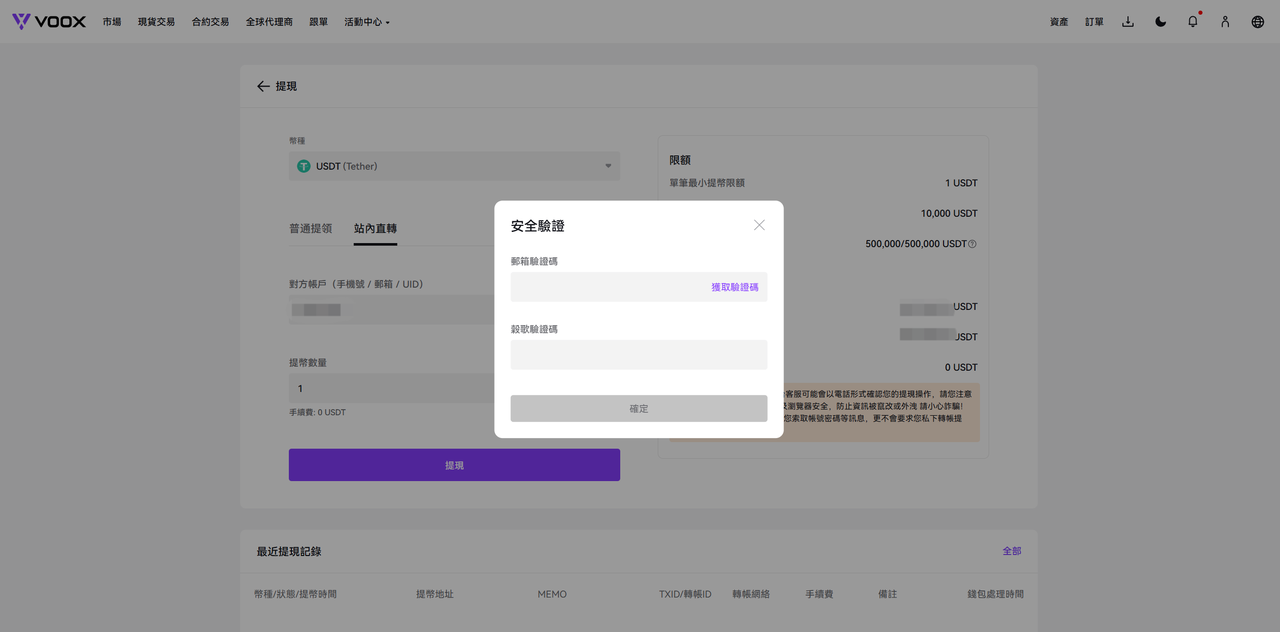Open 市場 menu item
The height and width of the screenshot is (632, 1280).
pyautogui.click(x=111, y=21)
